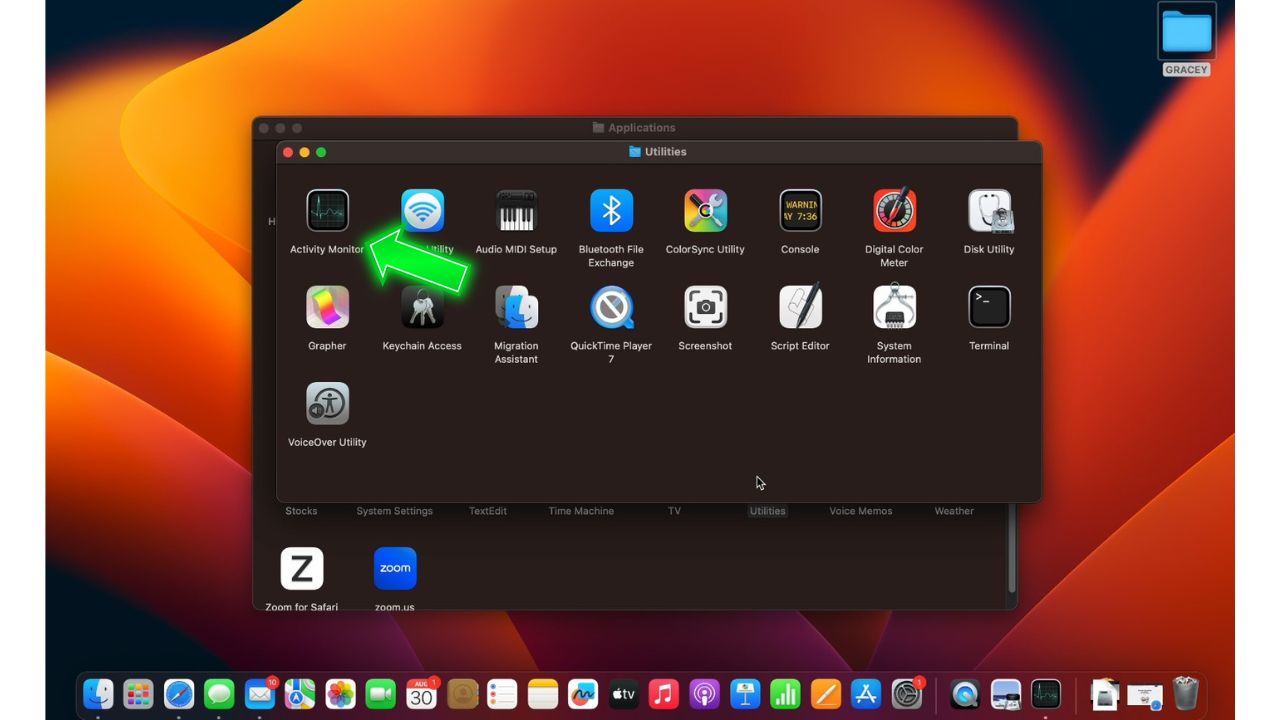Open Launchpad from the Dock
The height and width of the screenshot is (720, 1280).
click(138, 693)
